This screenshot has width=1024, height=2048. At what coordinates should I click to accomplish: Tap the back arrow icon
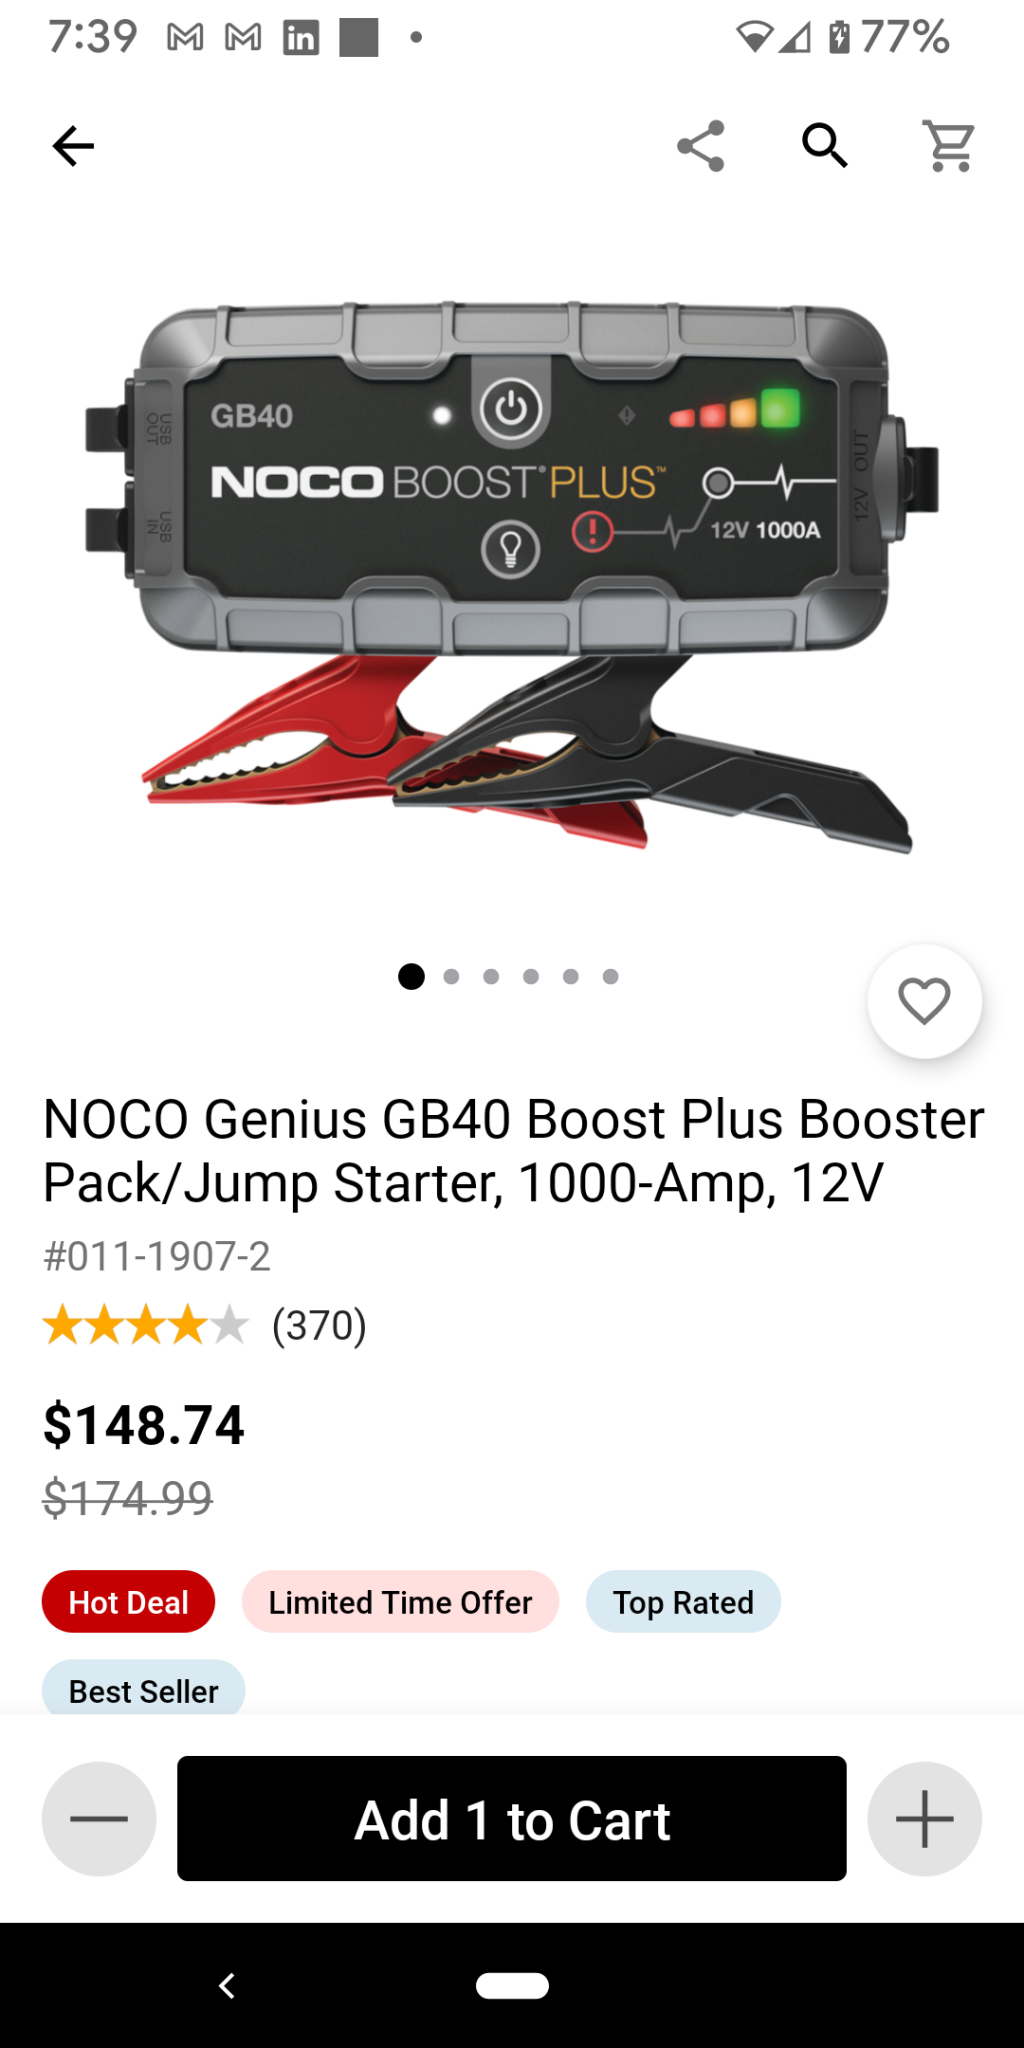73,146
